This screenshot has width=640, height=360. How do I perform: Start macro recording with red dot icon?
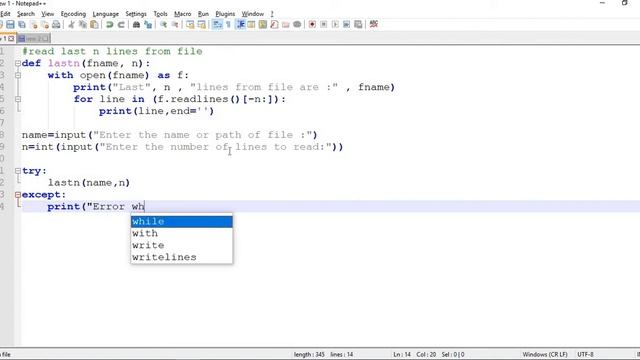pos(312,24)
